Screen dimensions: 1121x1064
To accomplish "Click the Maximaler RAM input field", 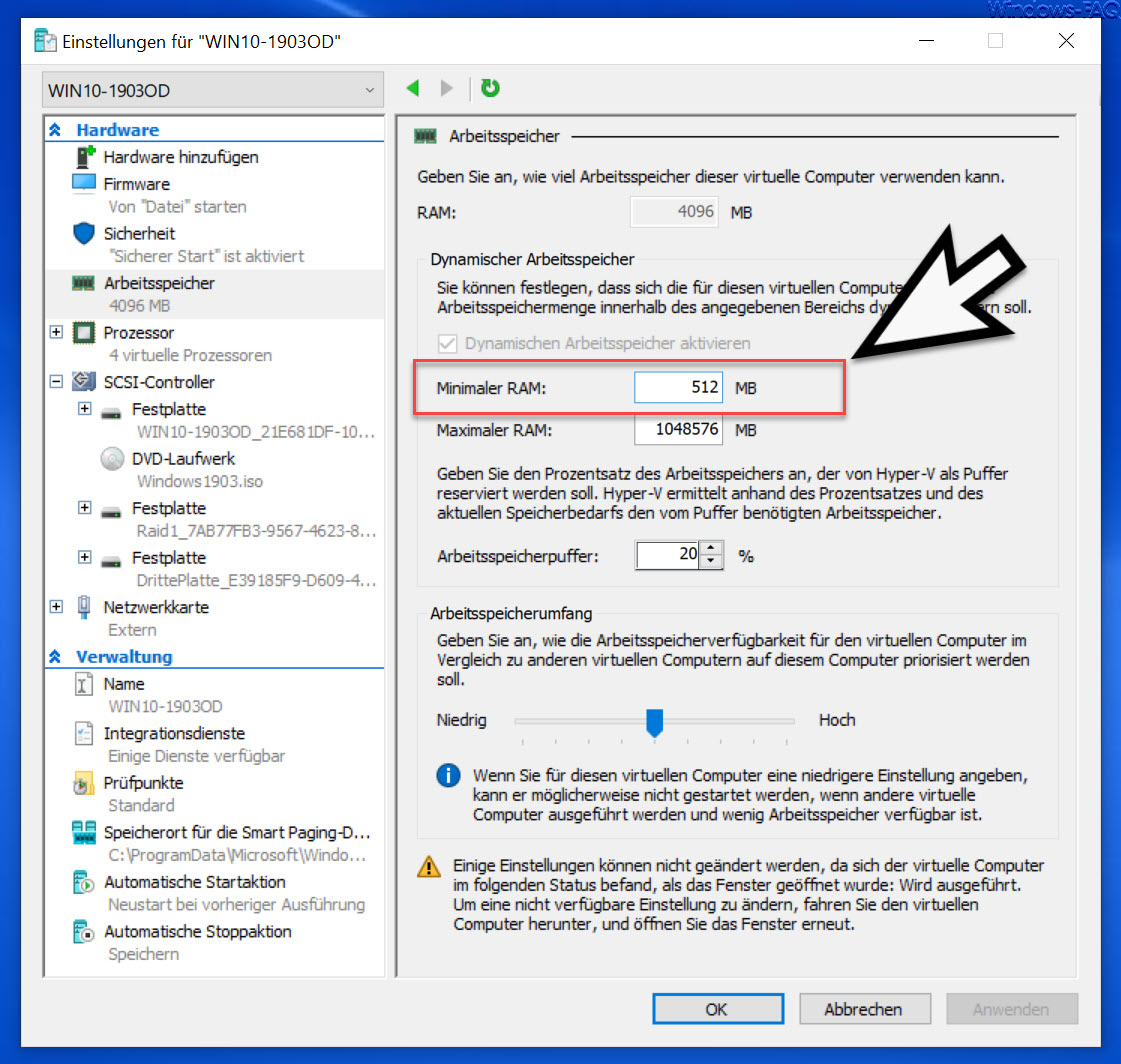I will 678,429.
